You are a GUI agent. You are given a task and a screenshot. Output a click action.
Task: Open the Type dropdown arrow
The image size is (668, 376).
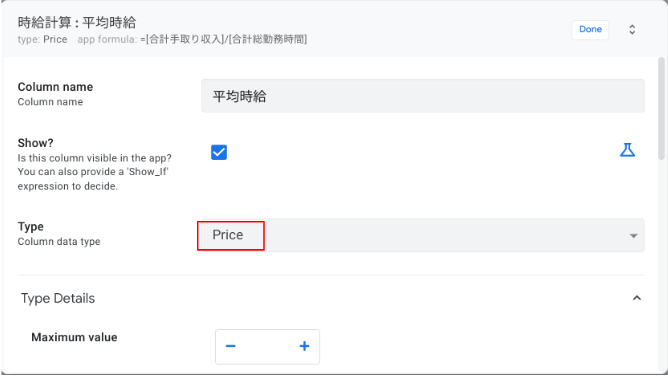(x=633, y=236)
